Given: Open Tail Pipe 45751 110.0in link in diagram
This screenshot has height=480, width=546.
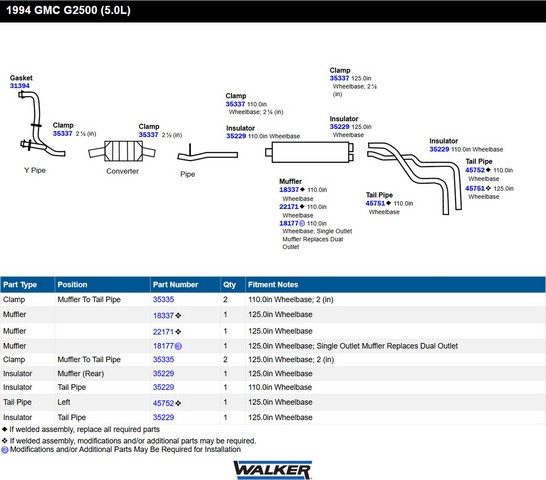Looking at the screenshot, I should tap(375, 203).
